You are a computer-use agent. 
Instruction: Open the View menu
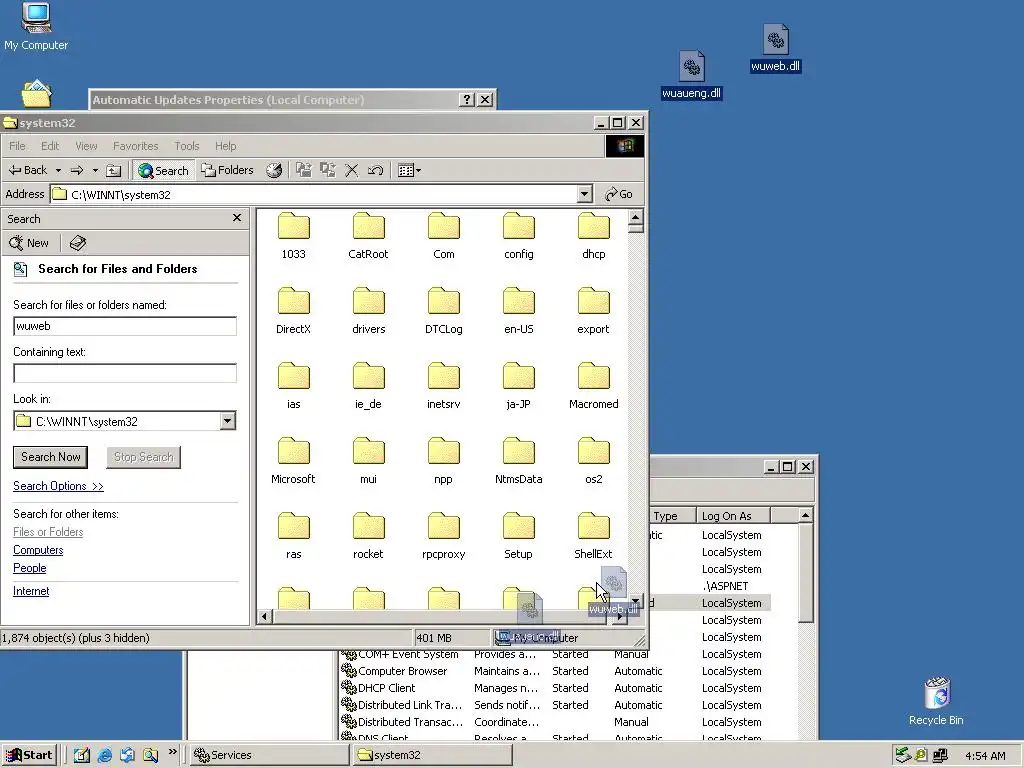point(86,146)
